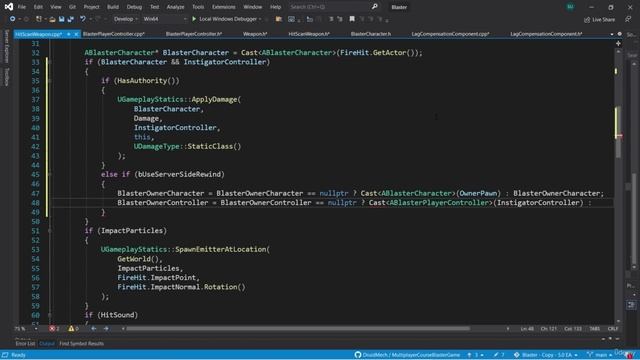
Task: Open the Help menu
Action: (x=276, y=7)
